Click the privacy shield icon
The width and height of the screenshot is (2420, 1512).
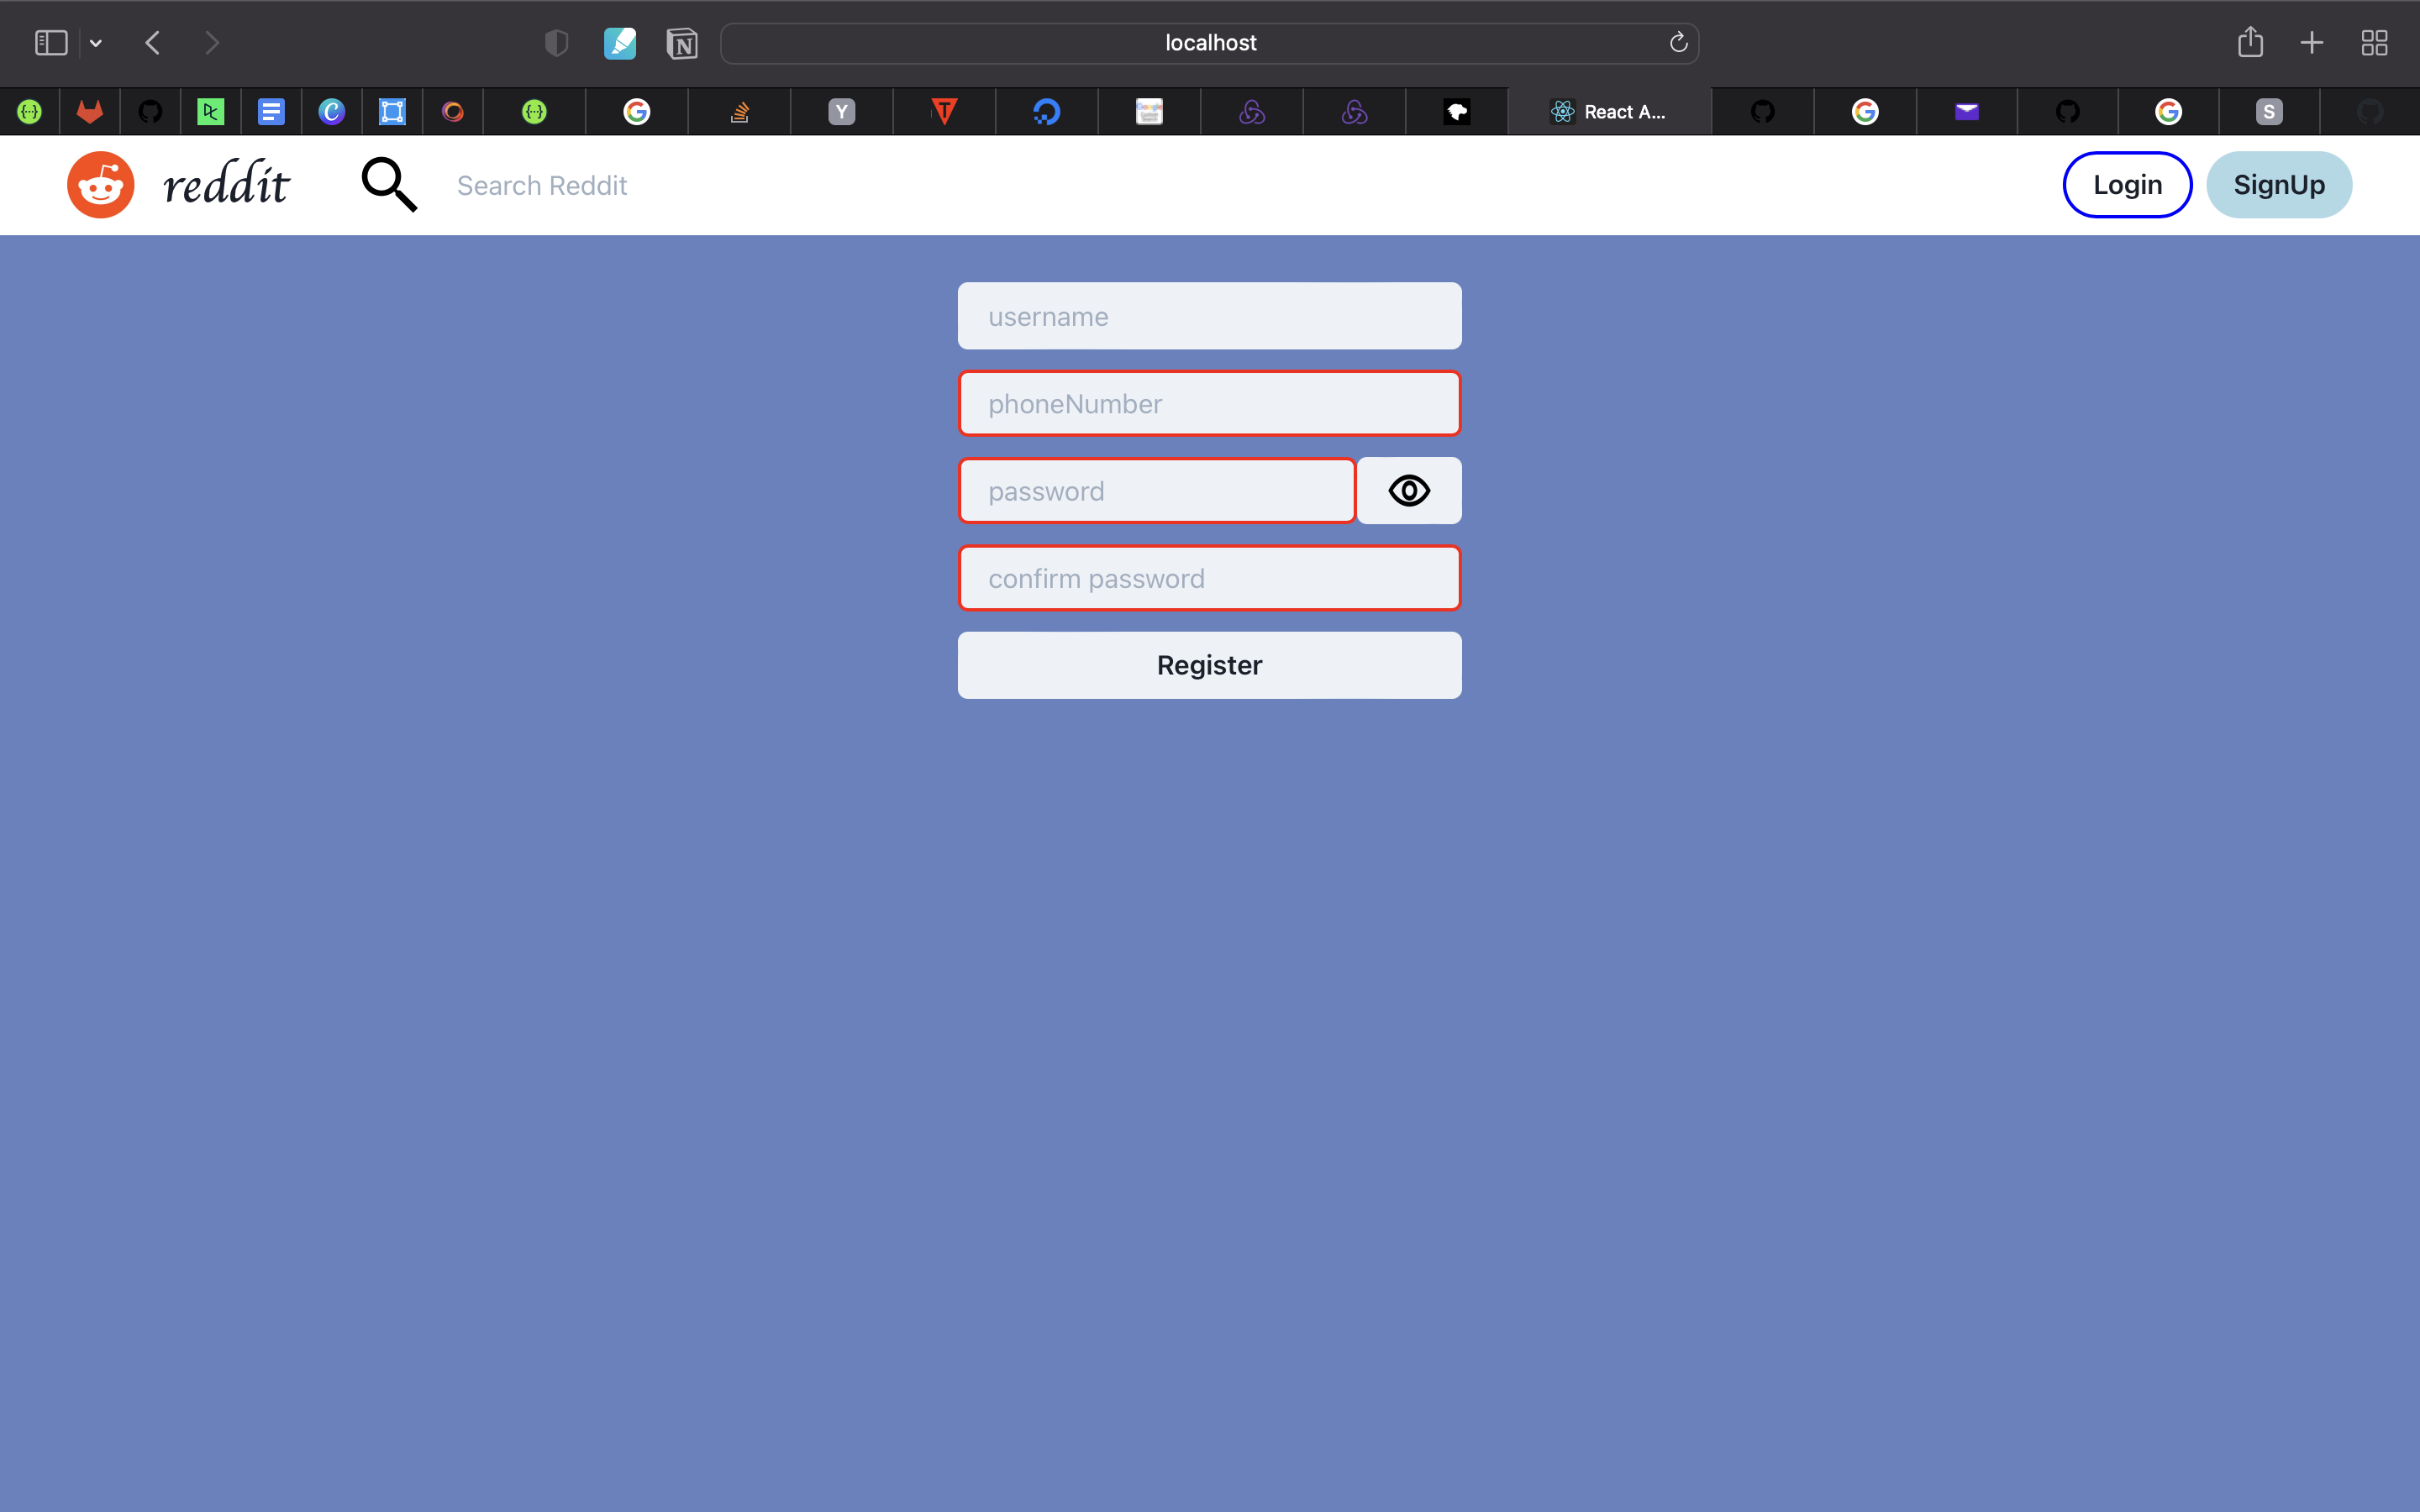point(556,43)
